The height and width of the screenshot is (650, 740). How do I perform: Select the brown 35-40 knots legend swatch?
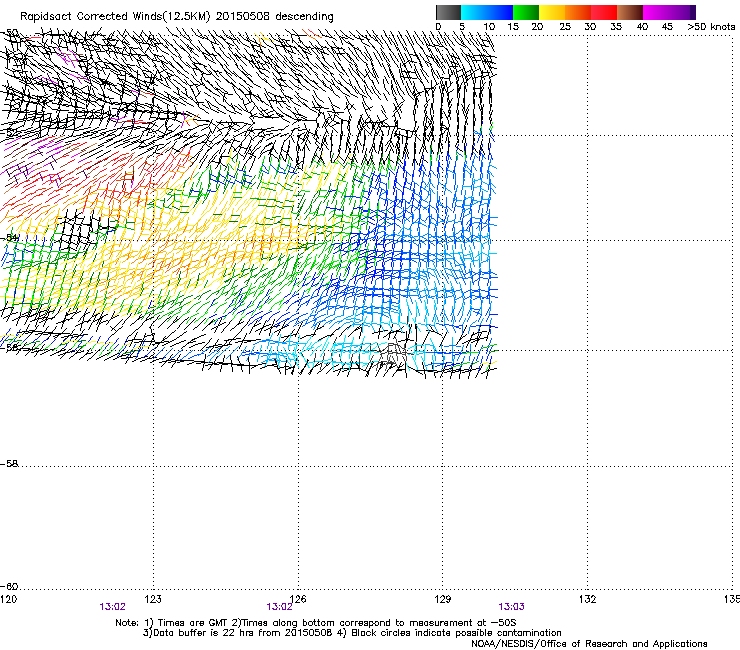click(x=630, y=12)
